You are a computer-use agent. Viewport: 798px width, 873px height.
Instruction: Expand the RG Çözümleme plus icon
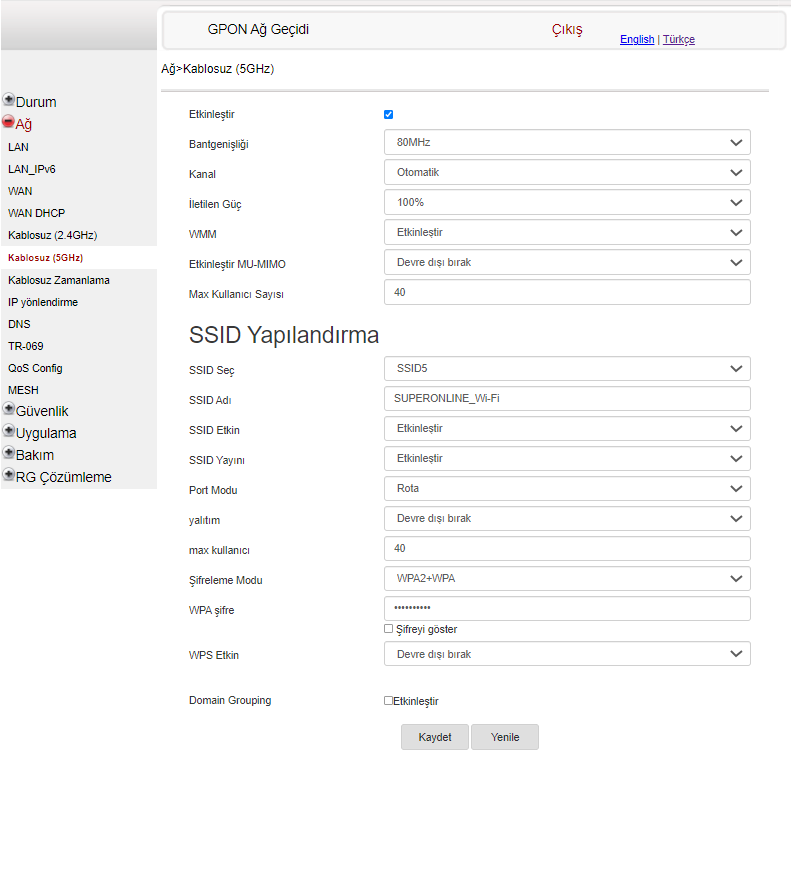point(9,475)
